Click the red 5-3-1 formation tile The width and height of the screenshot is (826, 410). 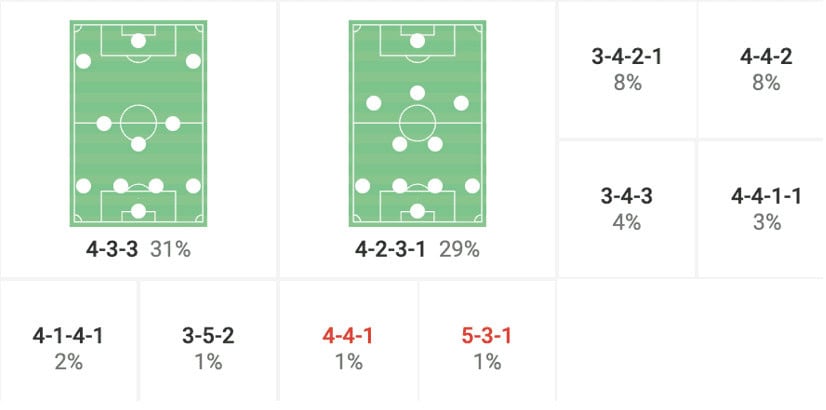pyautogui.click(x=487, y=347)
